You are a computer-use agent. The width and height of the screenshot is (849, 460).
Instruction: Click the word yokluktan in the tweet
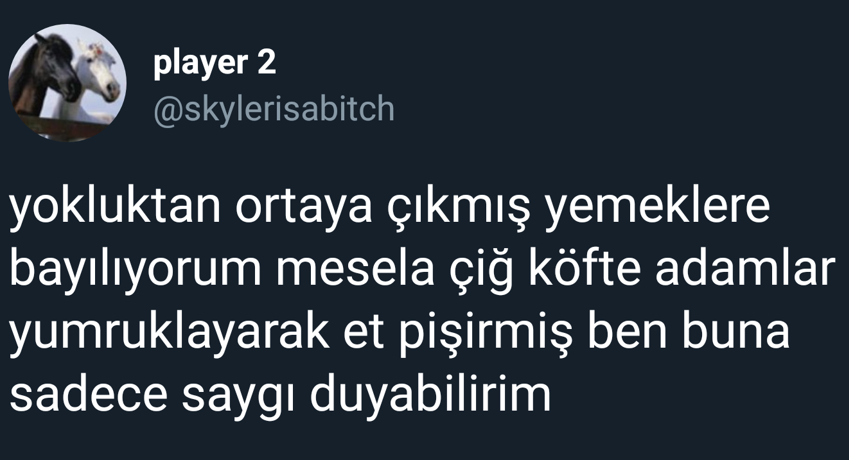(x=115, y=207)
